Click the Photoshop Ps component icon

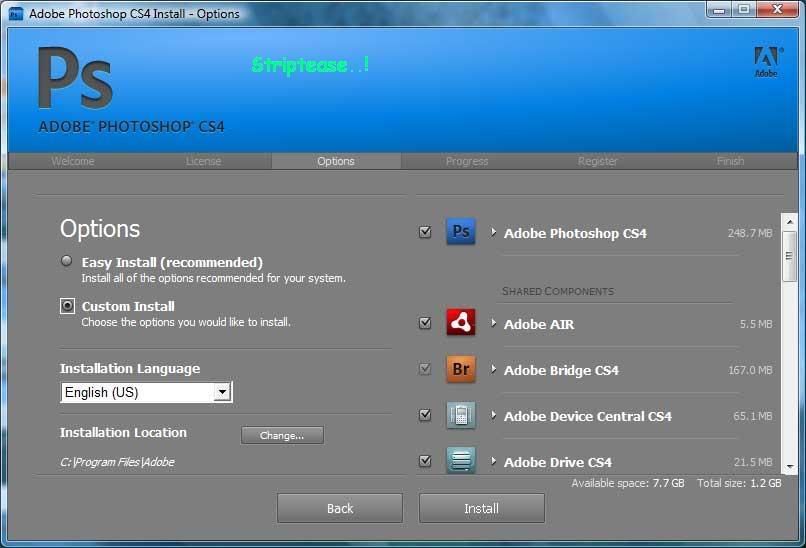461,231
